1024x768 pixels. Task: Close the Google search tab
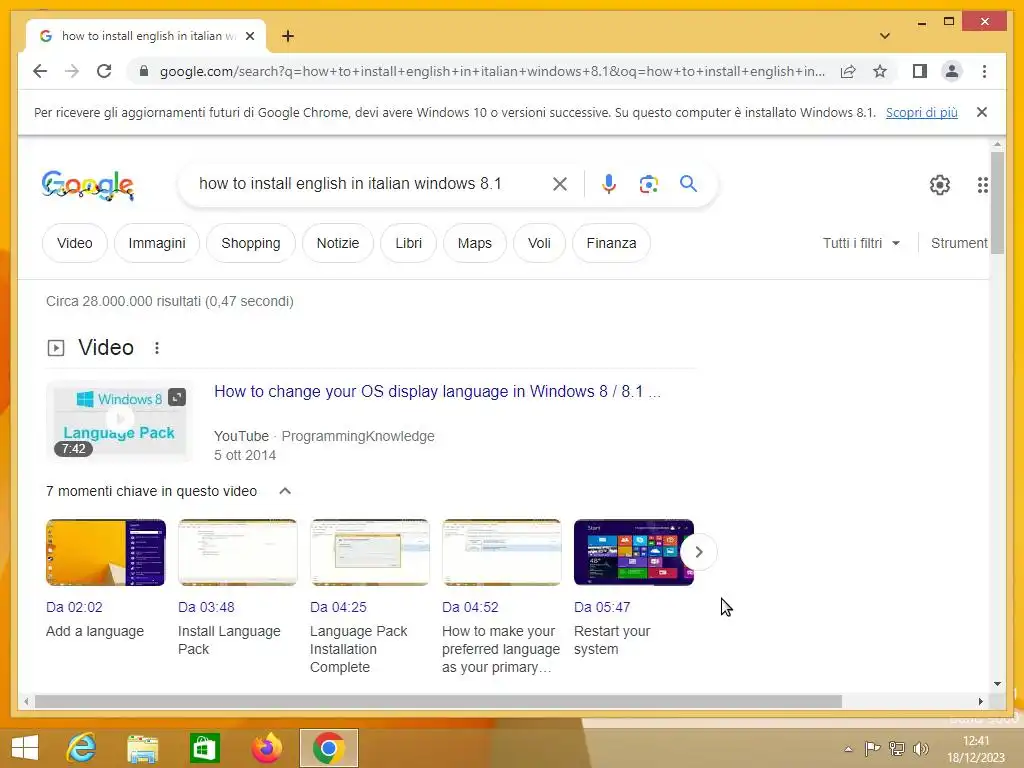tap(249, 37)
